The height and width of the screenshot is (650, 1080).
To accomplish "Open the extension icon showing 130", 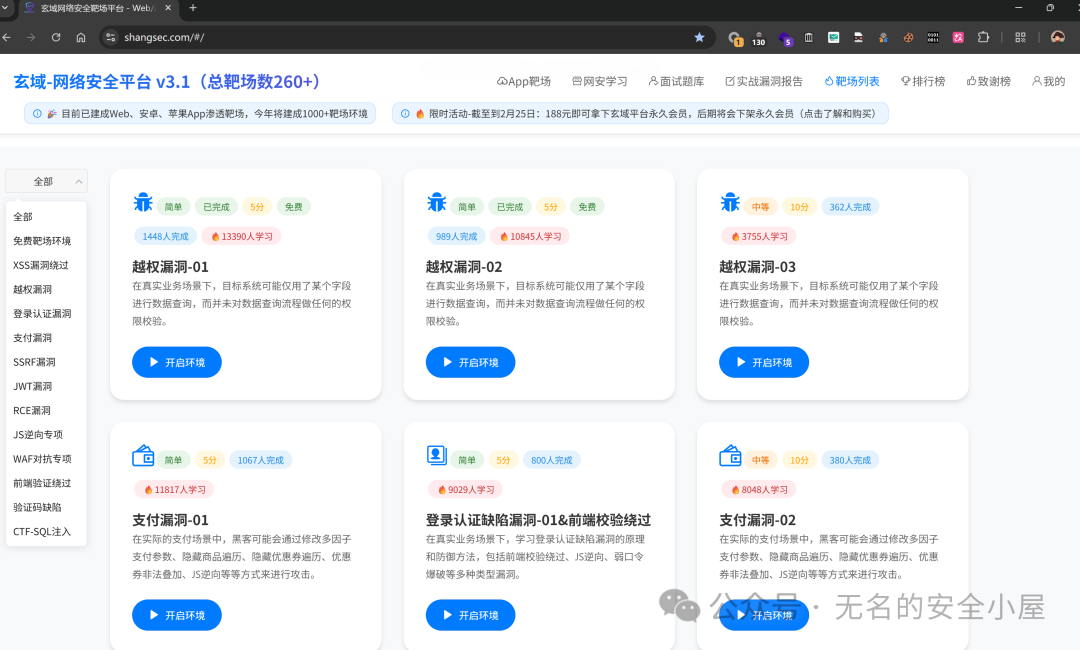I will click(x=758, y=38).
